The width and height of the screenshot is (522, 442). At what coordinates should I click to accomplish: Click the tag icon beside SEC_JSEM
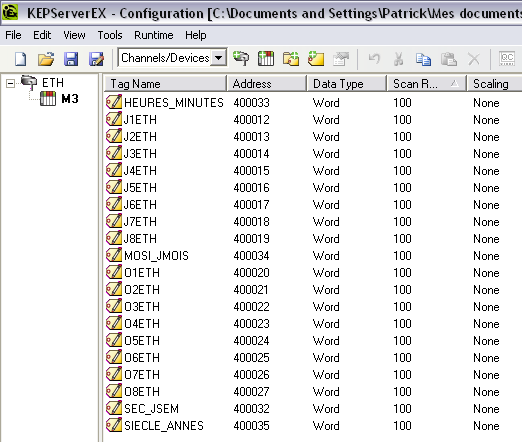114,408
